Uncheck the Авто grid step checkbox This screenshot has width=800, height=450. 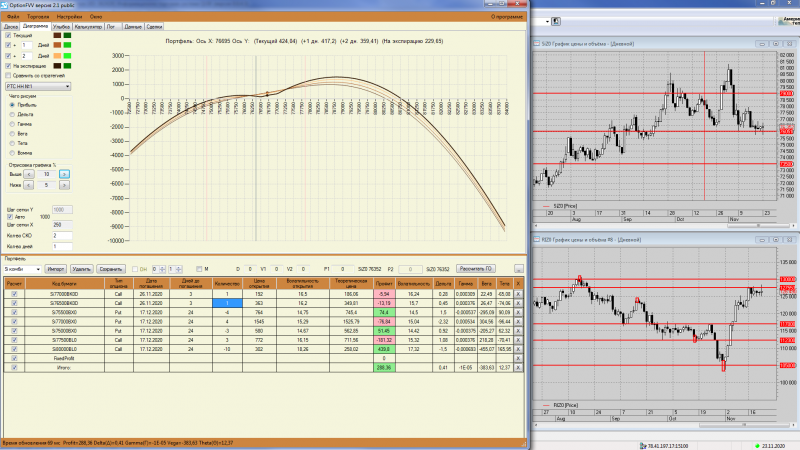tap(10, 217)
